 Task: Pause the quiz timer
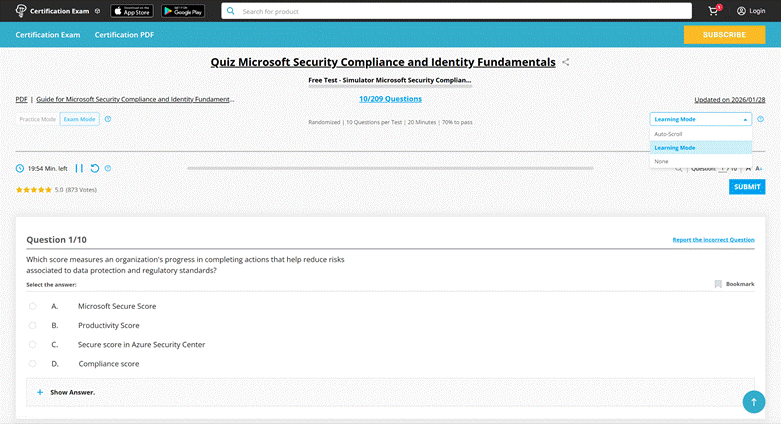[x=80, y=168]
